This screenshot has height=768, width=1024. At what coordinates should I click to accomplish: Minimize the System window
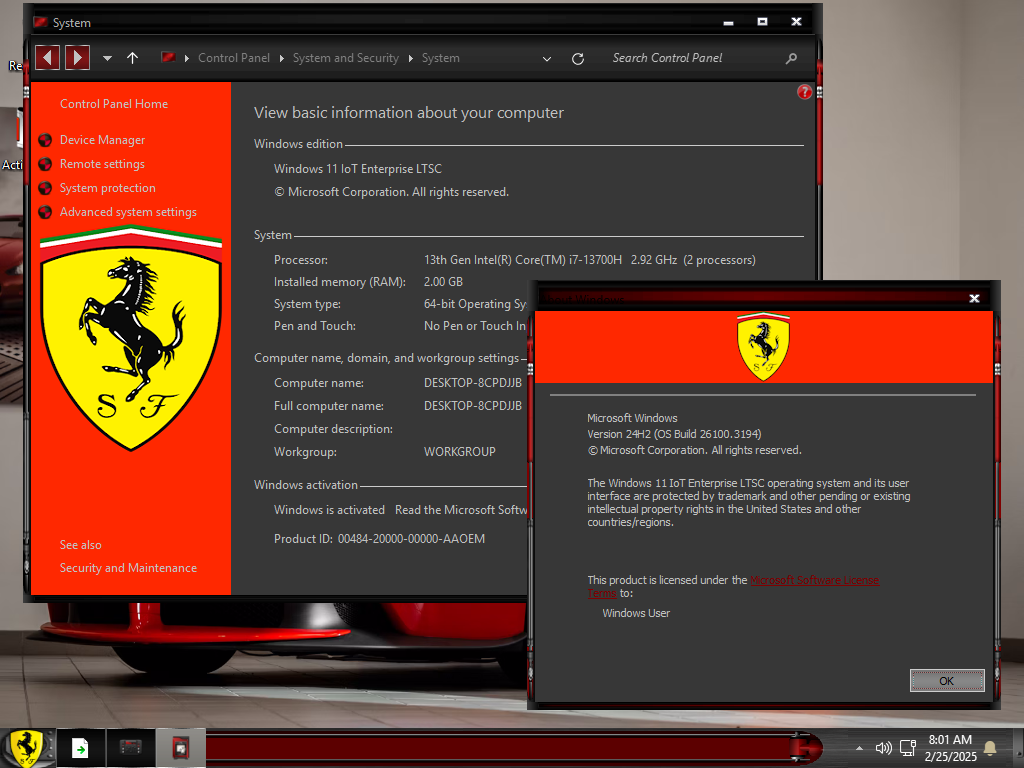pos(729,22)
